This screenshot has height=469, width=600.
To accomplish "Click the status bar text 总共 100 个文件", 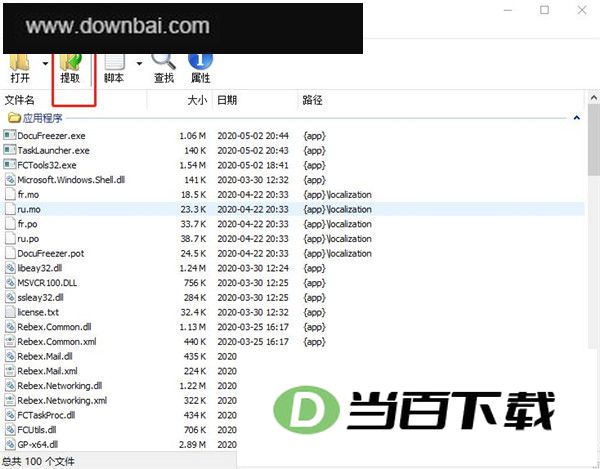I will [x=38, y=461].
